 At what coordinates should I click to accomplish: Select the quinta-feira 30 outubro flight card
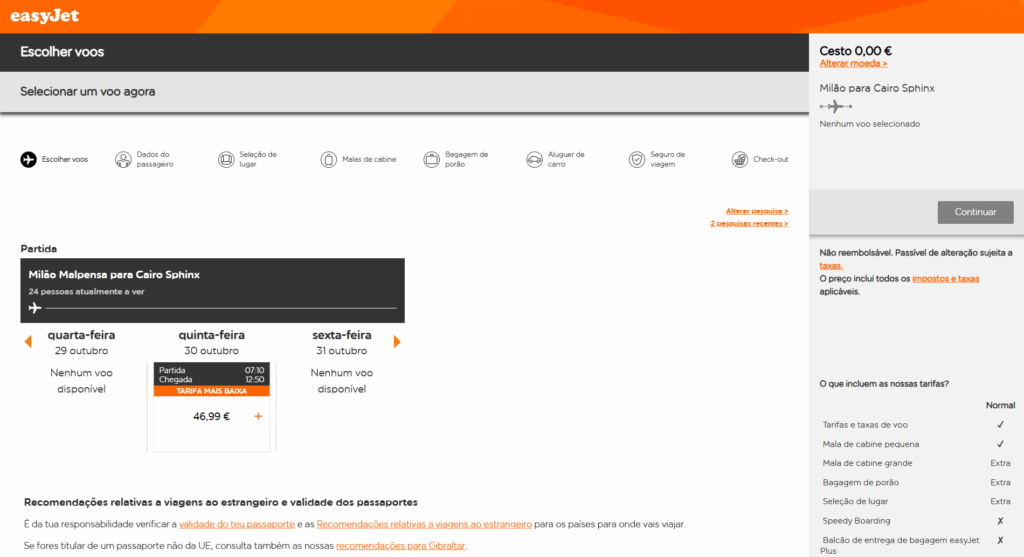(x=211, y=405)
